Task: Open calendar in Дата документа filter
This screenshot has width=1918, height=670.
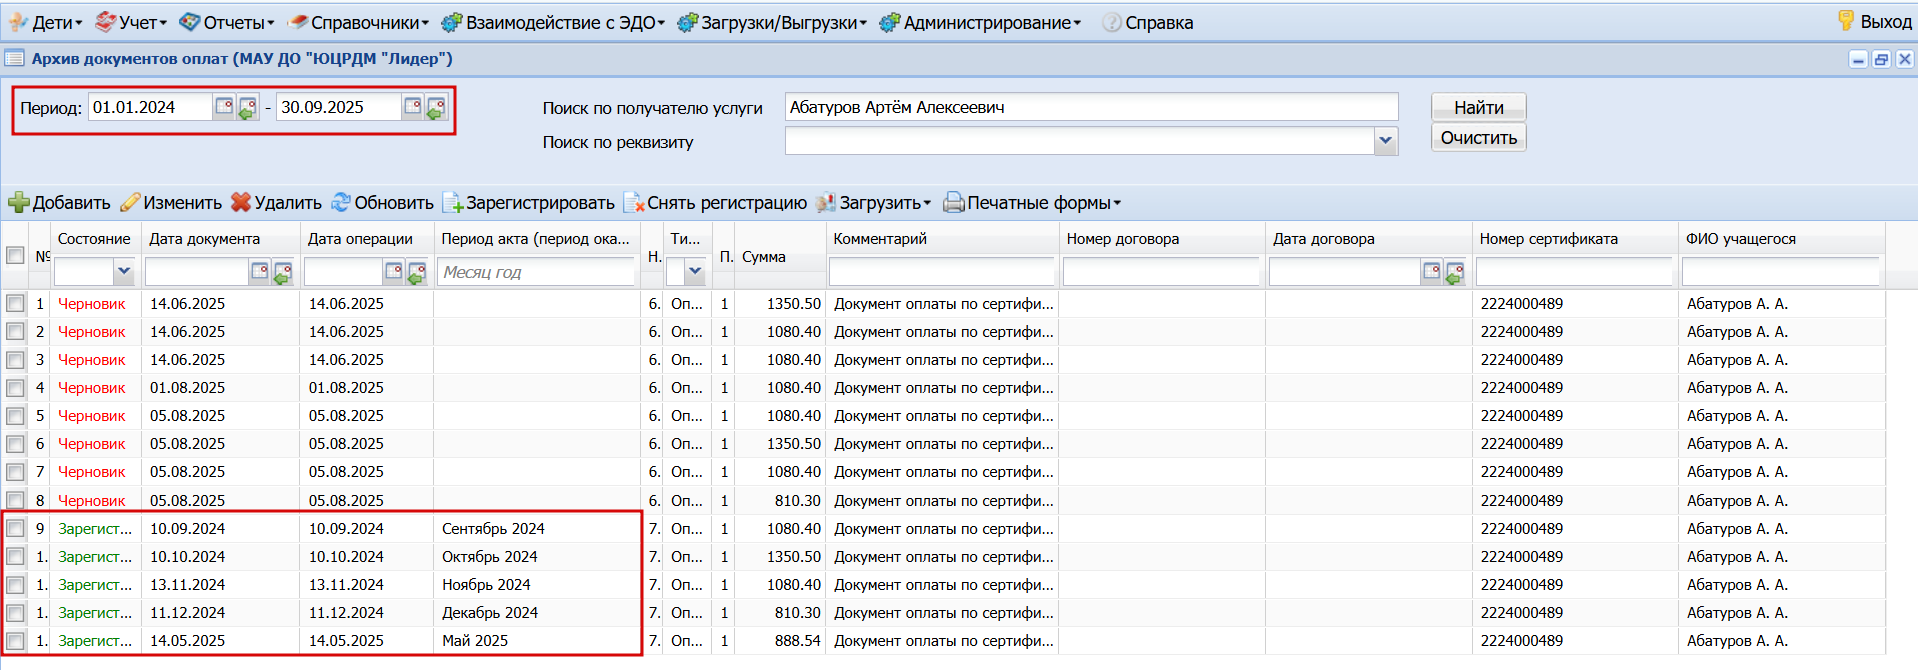Action: [x=260, y=270]
